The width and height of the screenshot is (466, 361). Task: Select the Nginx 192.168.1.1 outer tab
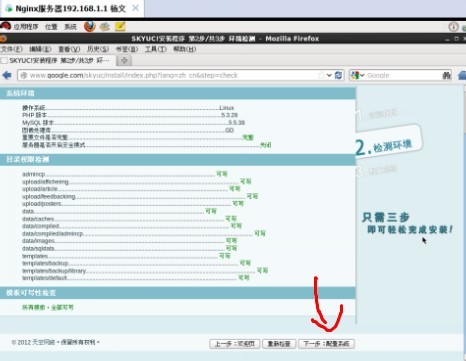(72, 8)
